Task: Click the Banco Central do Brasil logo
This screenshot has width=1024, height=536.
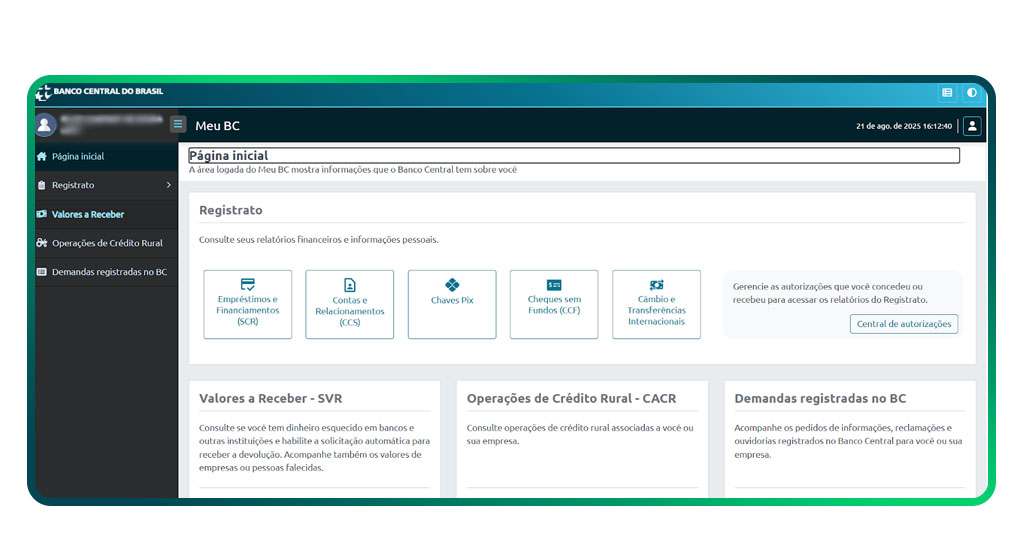Action: click(98, 92)
